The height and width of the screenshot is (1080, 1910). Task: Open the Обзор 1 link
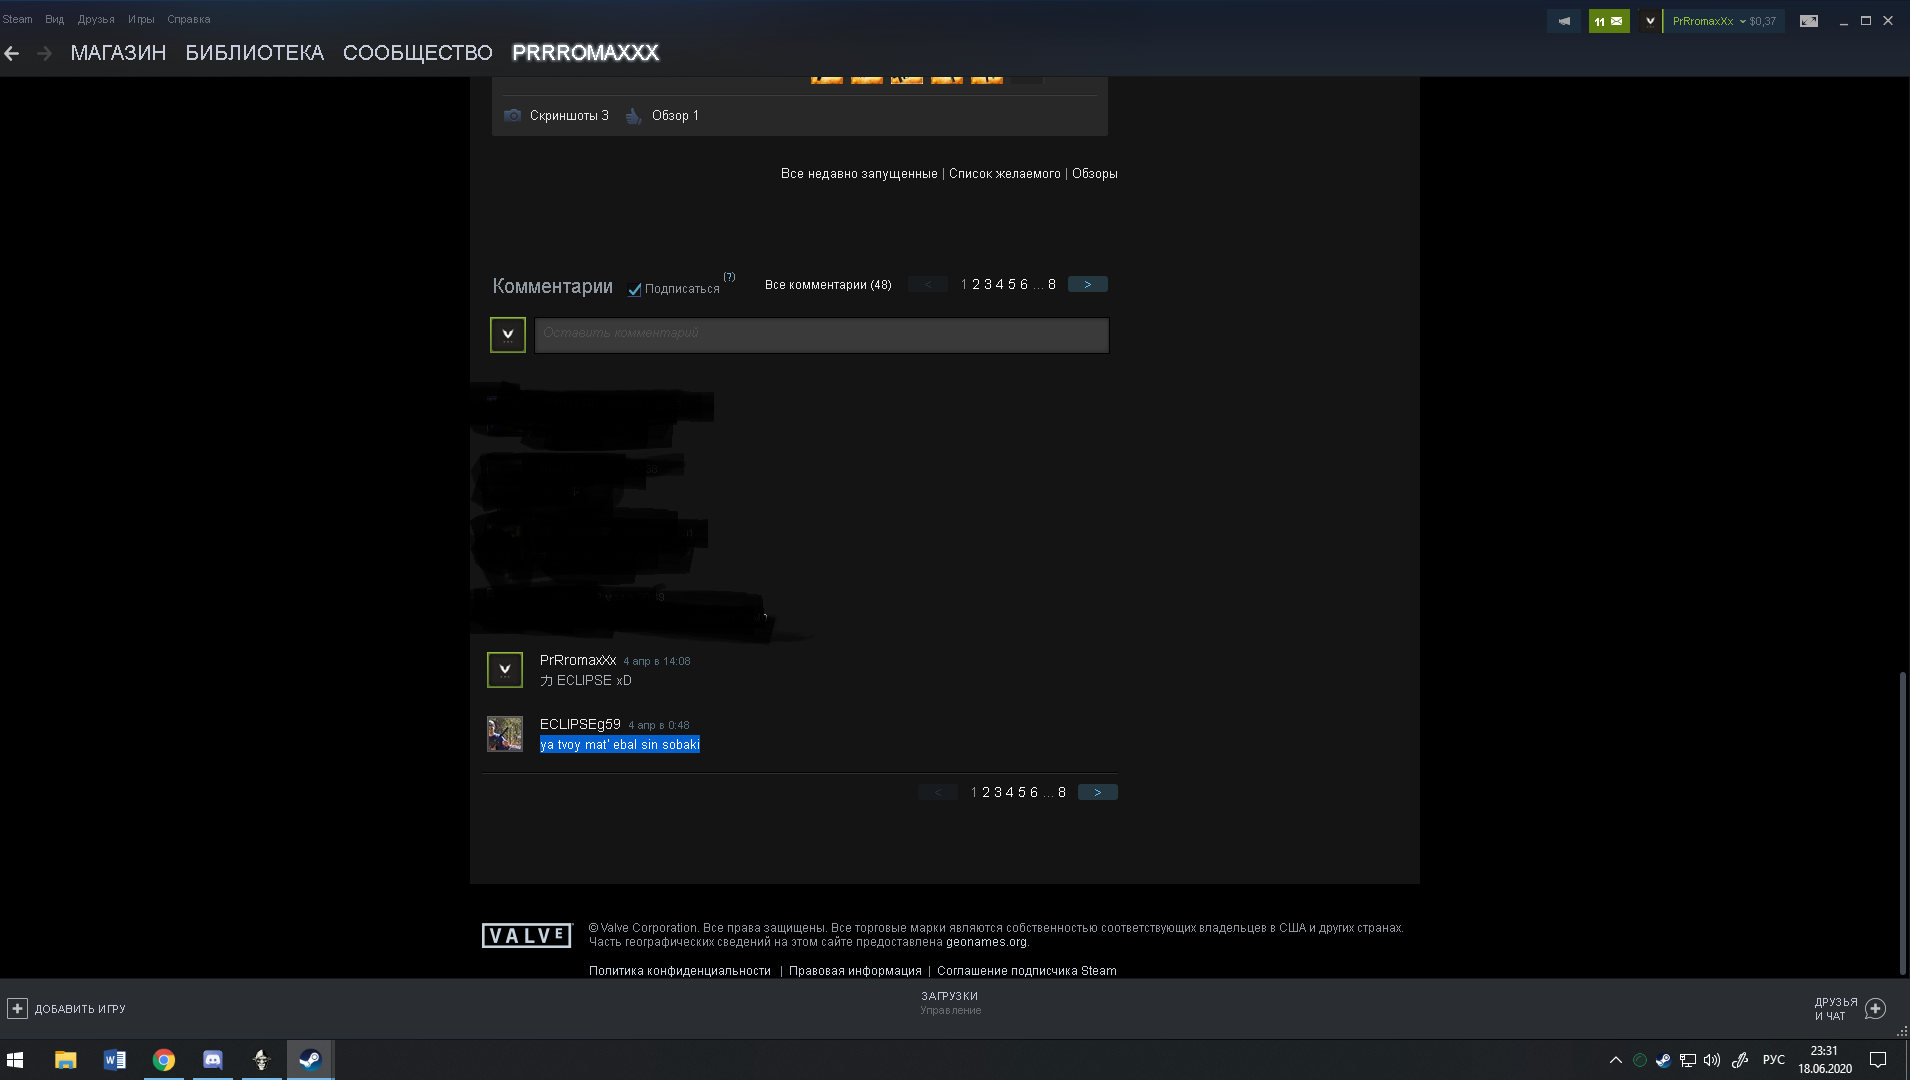click(x=675, y=116)
